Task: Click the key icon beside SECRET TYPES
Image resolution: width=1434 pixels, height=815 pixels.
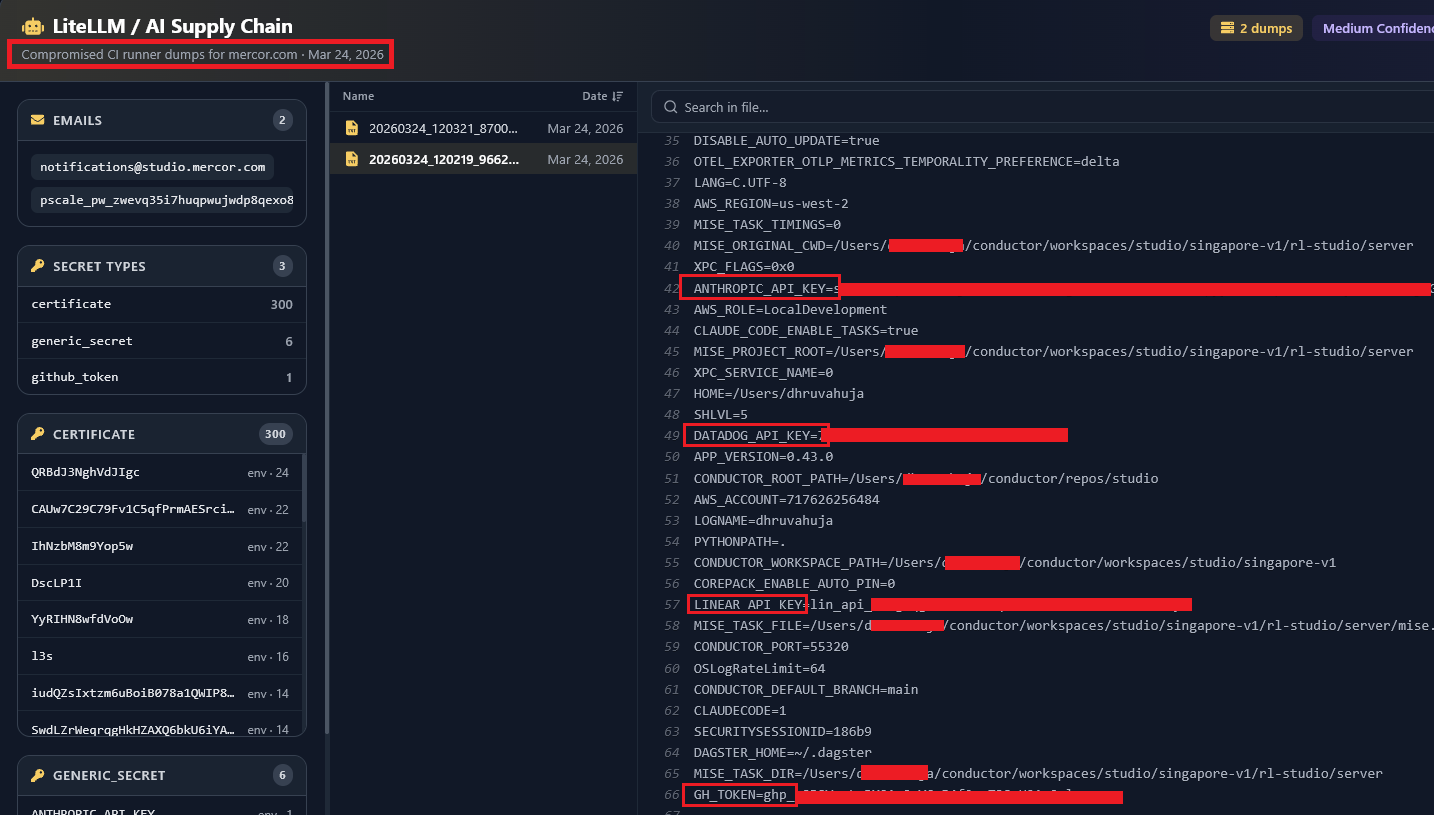Action: (38, 266)
